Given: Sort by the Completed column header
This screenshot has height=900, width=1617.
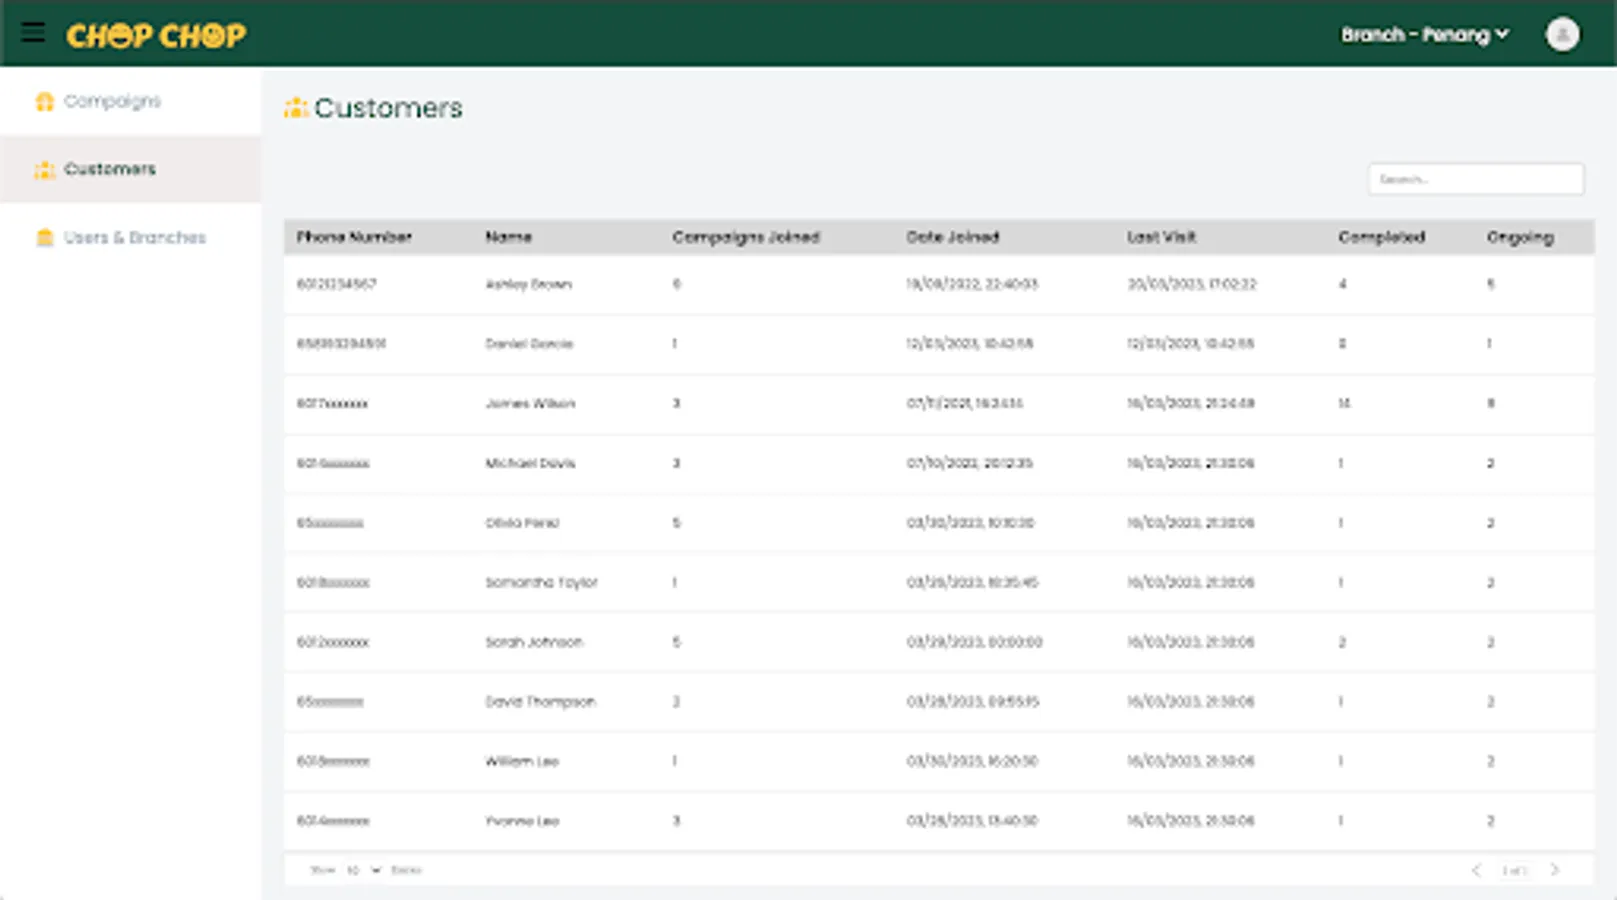Looking at the screenshot, I should click(x=1381, y=237).
